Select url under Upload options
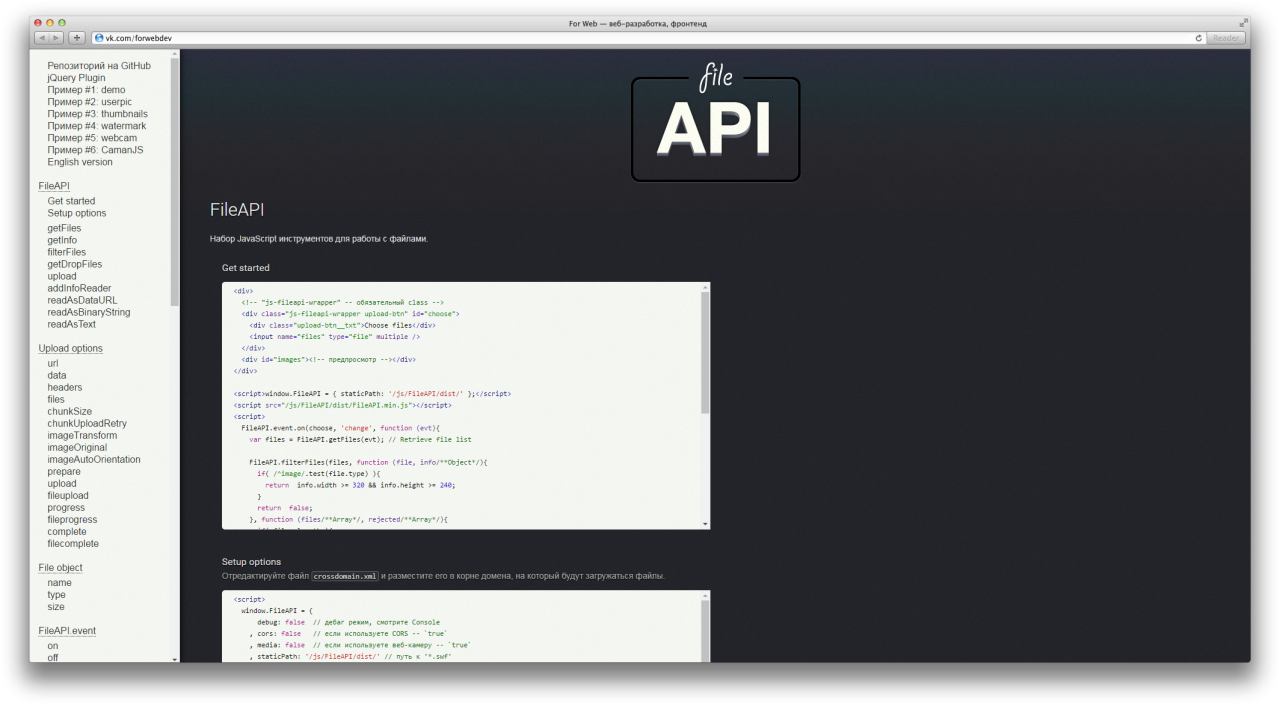The width and height of the screenshot is (1280, 705). click(x=53, y=363)
